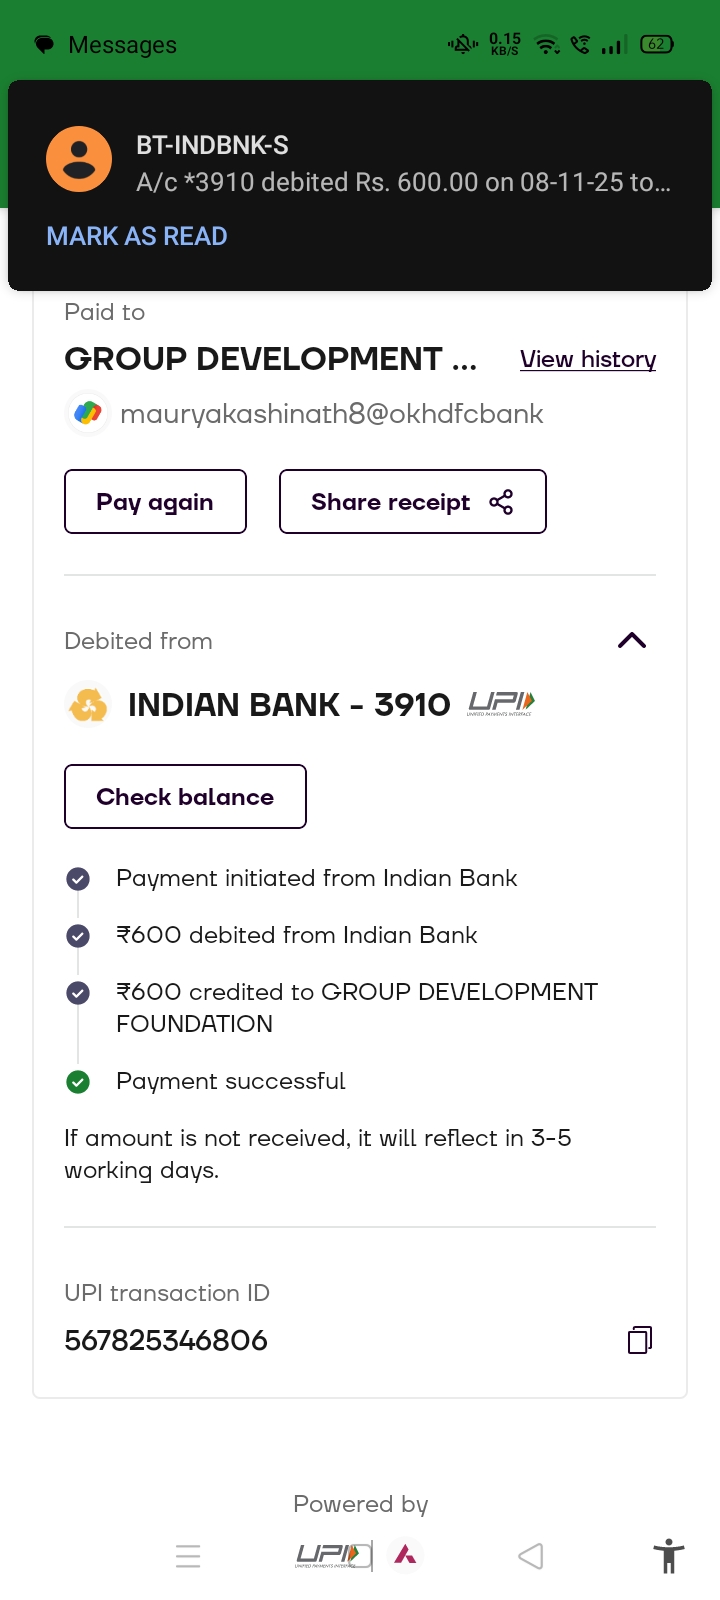Tap the notification sender avatar icon
Viewport: 720px width, 1600px height.
pos(79,159)
